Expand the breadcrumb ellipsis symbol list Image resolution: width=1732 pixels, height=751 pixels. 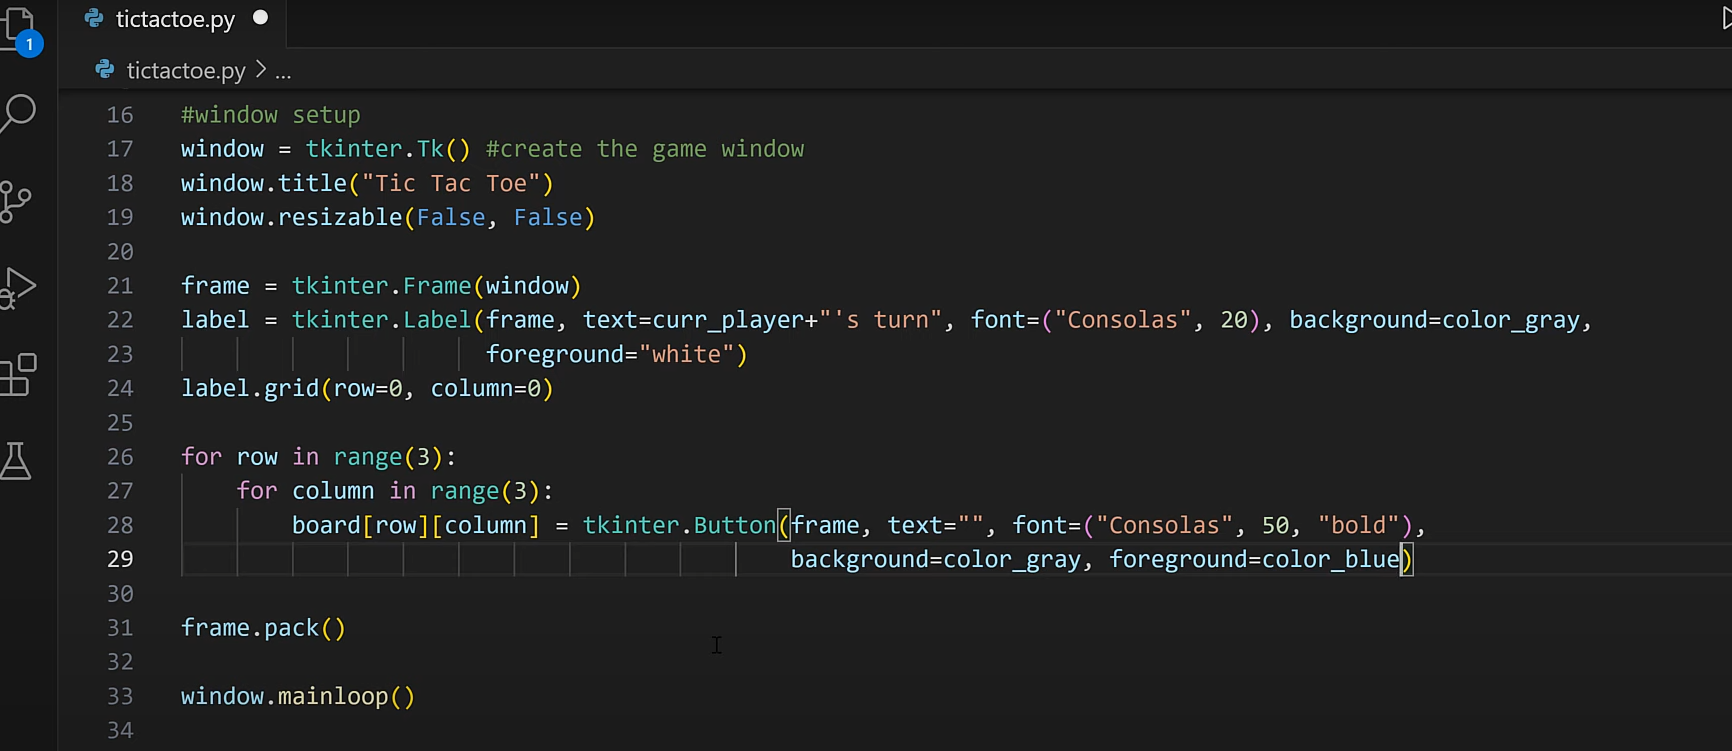283,72
